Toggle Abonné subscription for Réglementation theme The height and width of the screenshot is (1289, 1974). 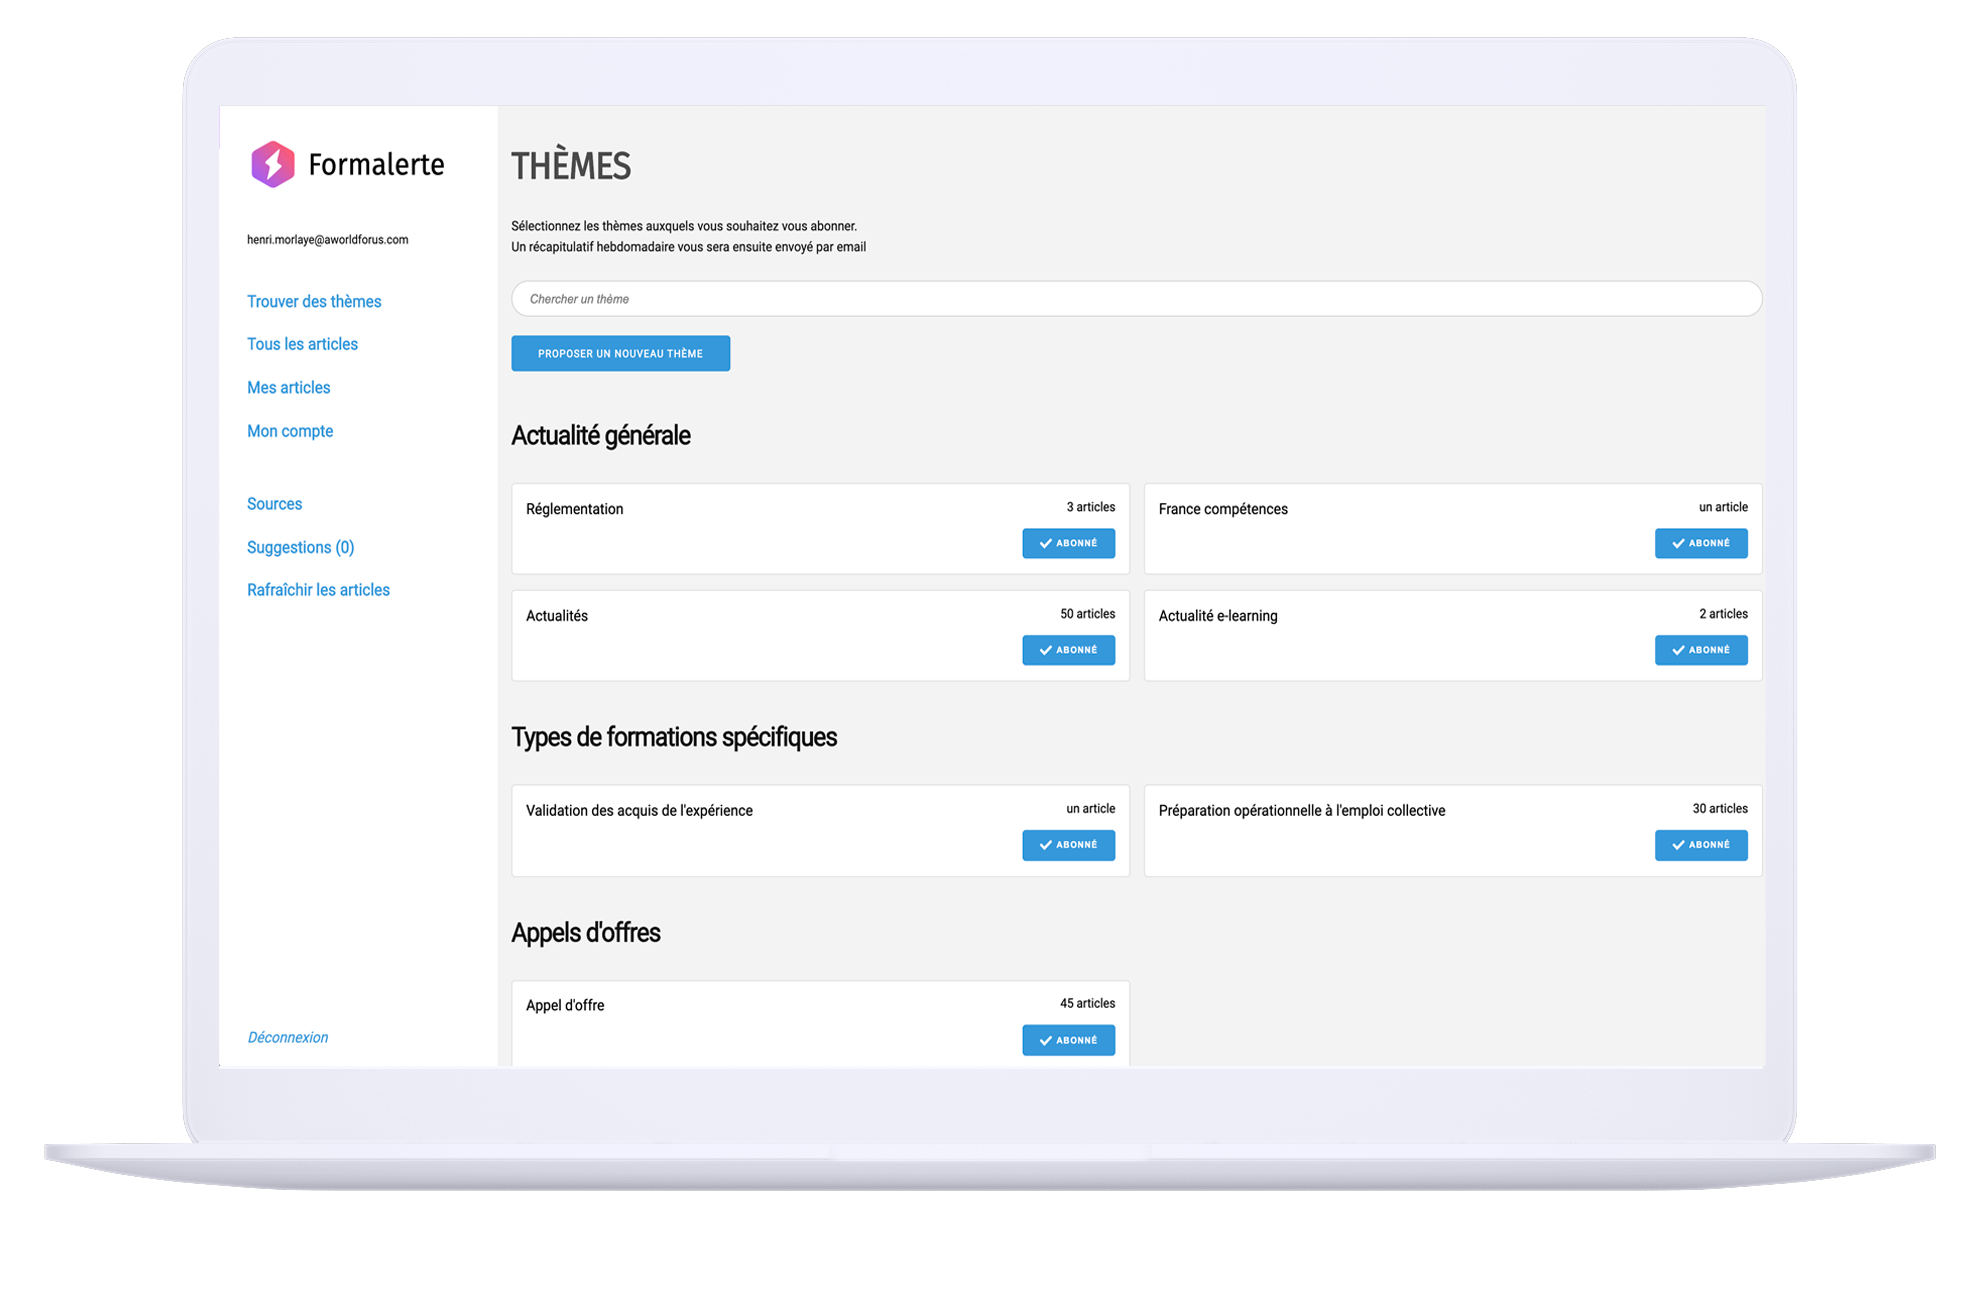[x=1067, y=543]
